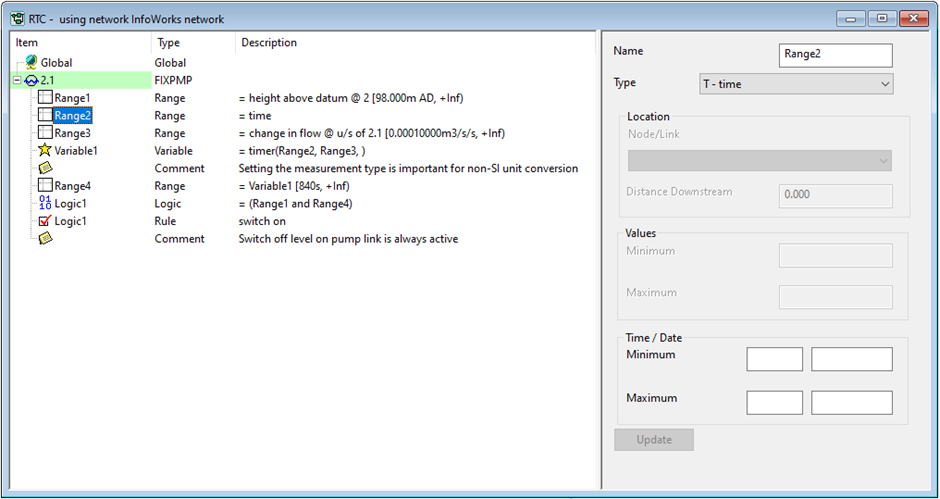
Task: Click the Type column header
Action: [194, 43]
